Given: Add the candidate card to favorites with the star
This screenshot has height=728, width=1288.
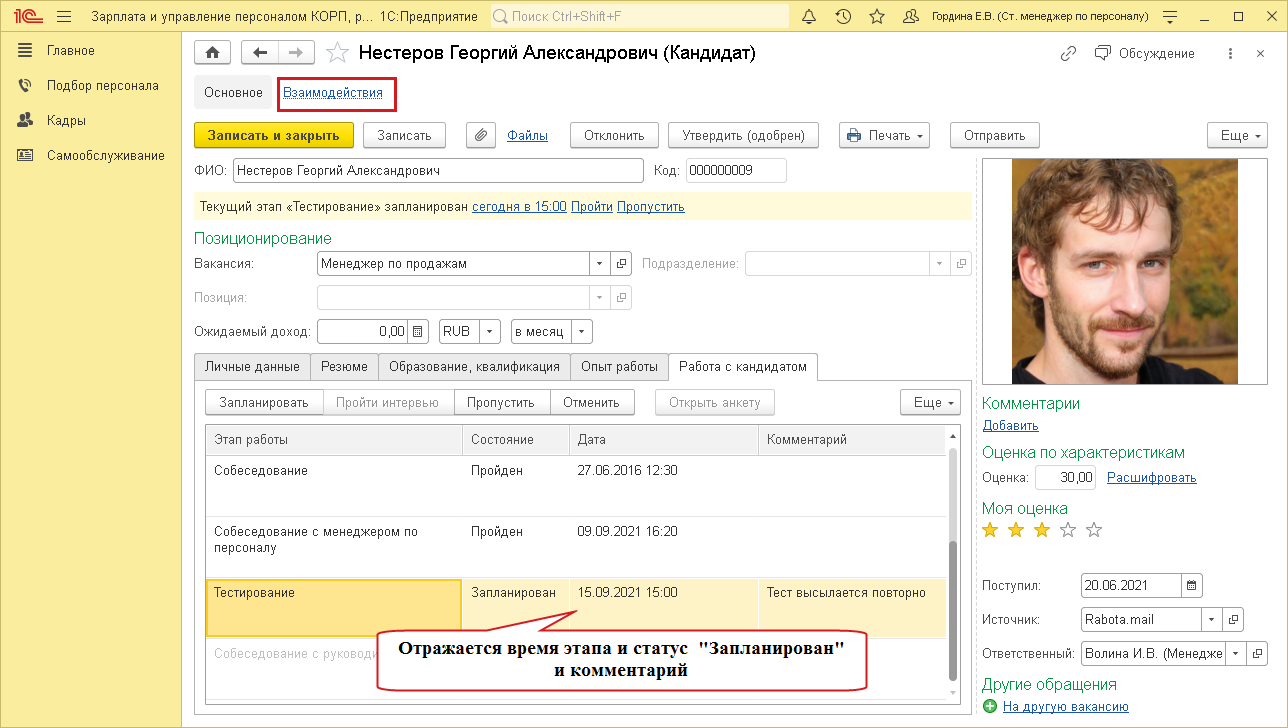Looking at the screenshot, I should coord(337,53).
